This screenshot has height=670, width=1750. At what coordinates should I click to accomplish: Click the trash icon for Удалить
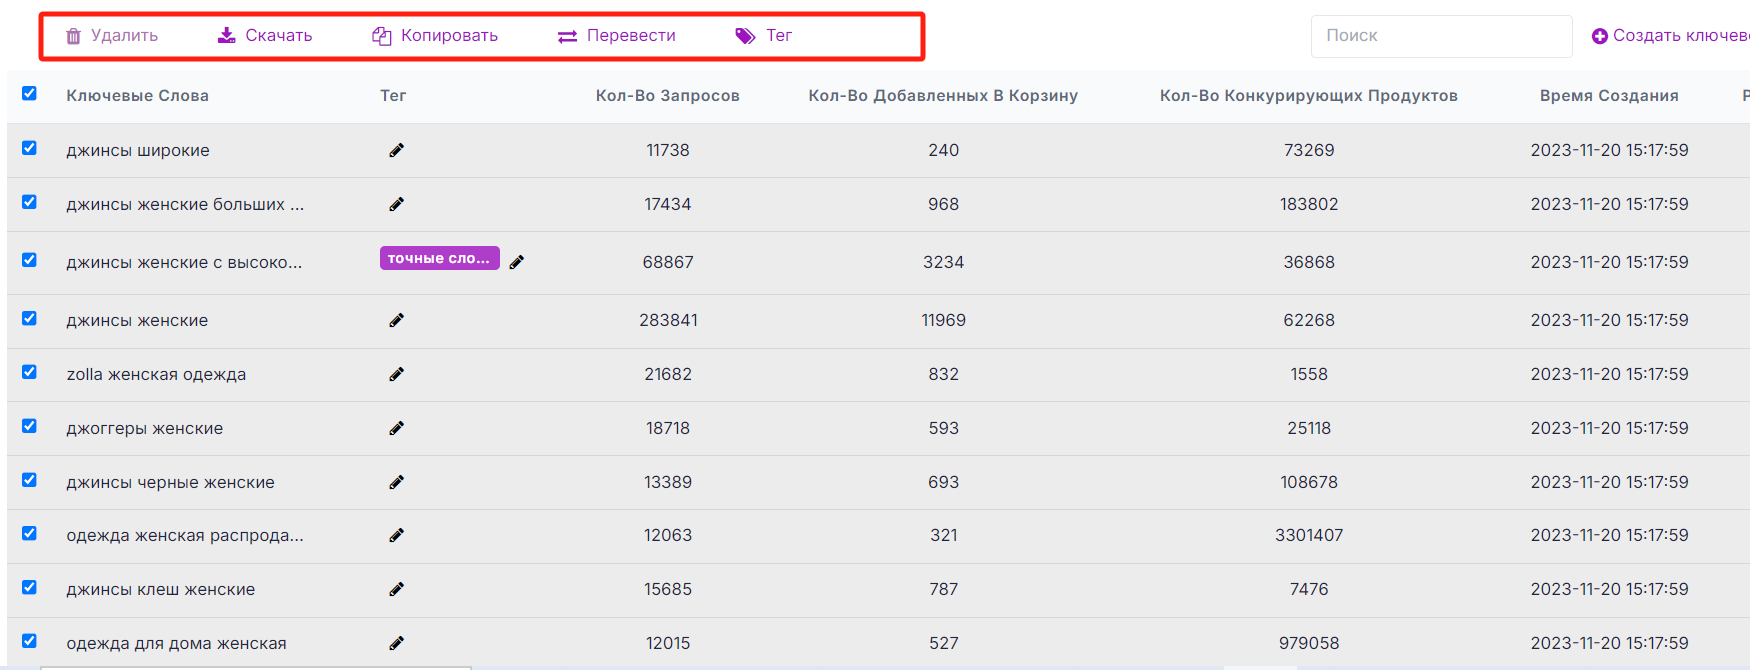(x=73, y=36)
